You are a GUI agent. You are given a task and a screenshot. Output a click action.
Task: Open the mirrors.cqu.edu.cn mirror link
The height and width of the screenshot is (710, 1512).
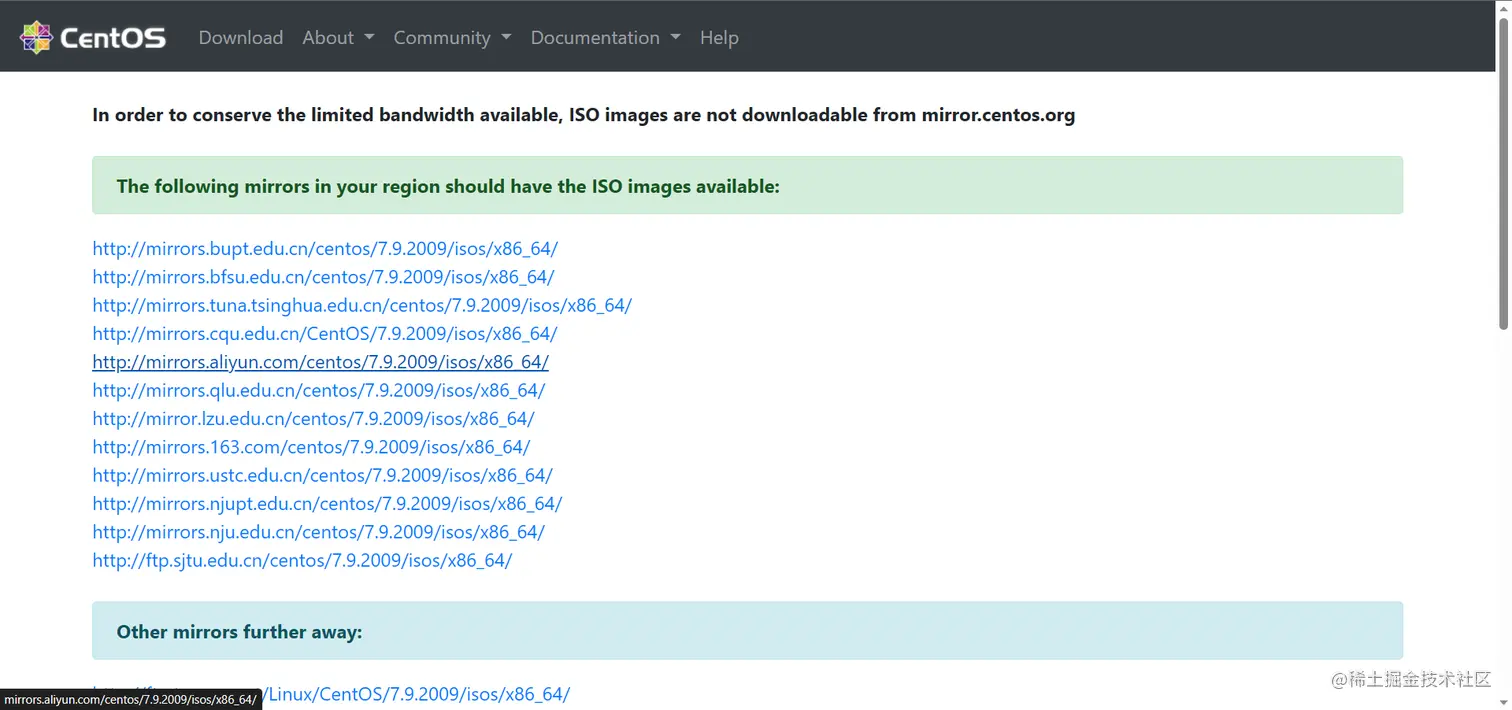click(x=325, y=333)
